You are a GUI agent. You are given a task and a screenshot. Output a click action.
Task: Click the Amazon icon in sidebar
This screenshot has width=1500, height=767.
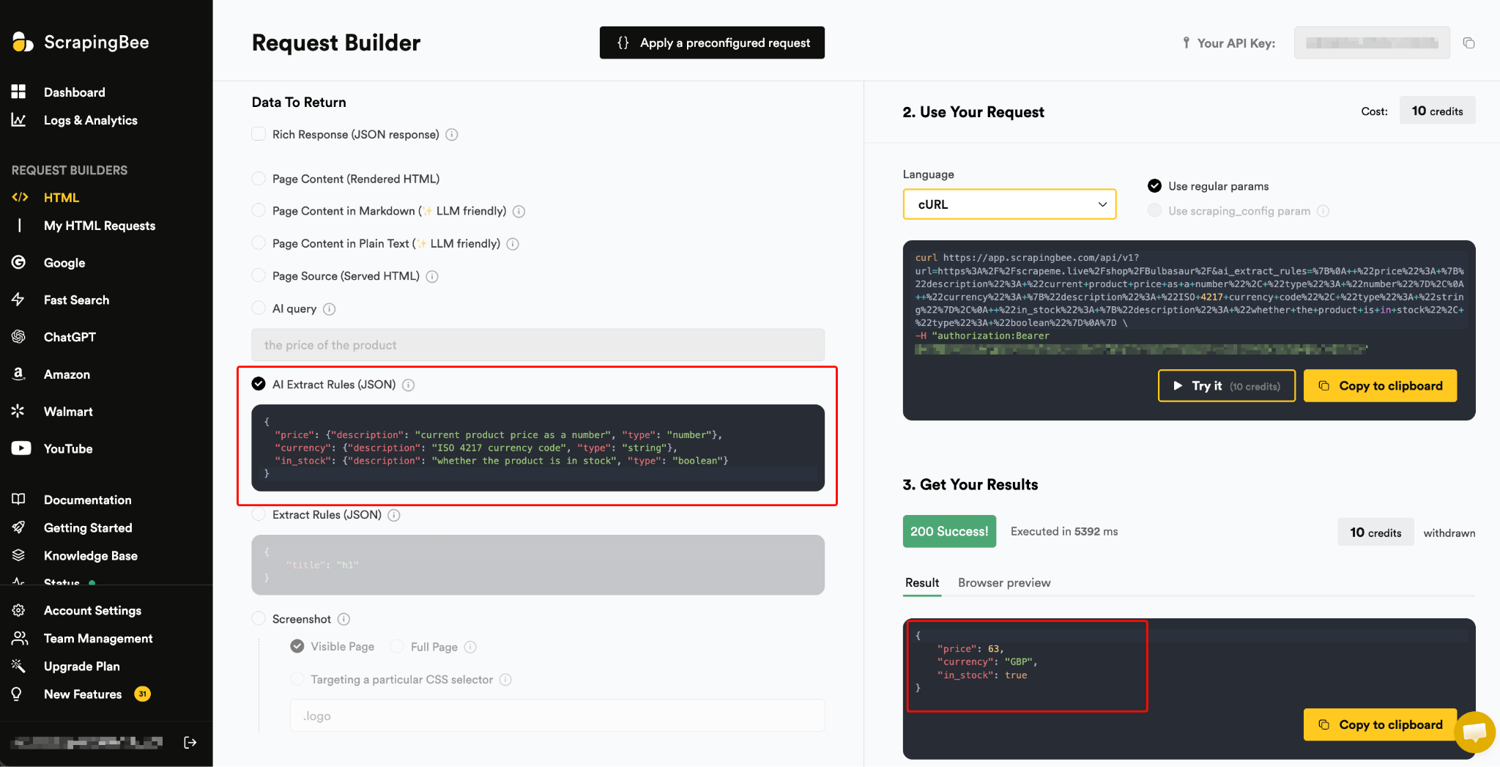[19, 374]
